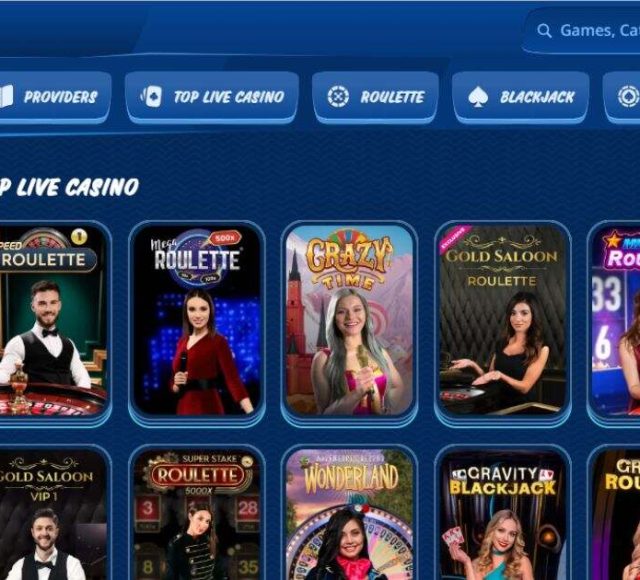Select the Roulette category tab
This screenshot has width=640, height=580.
[375, 98]
